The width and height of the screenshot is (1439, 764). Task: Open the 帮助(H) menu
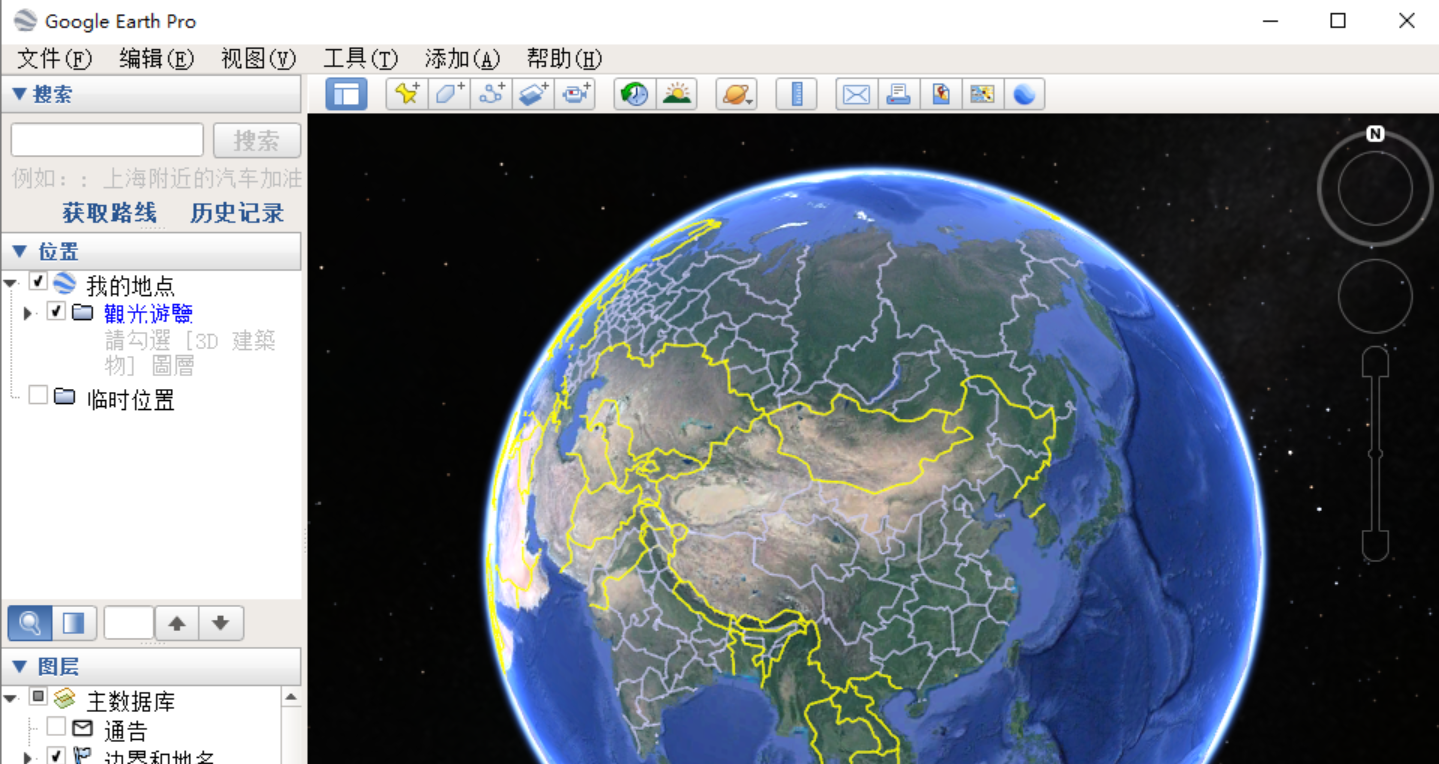565,59
